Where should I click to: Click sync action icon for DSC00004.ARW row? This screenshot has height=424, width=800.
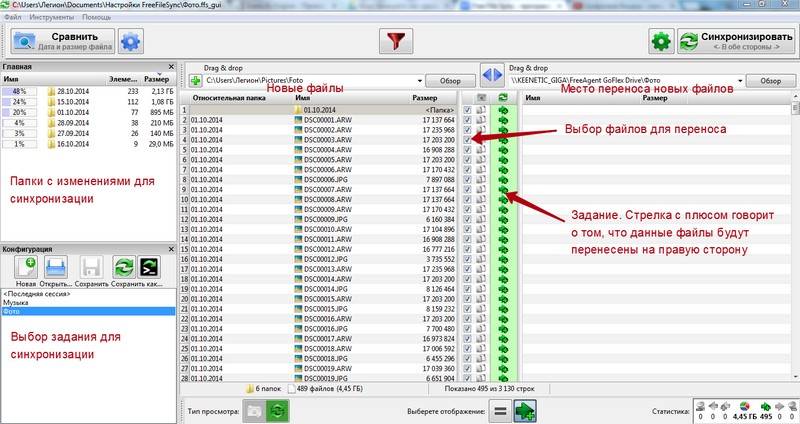click(503, 150)
